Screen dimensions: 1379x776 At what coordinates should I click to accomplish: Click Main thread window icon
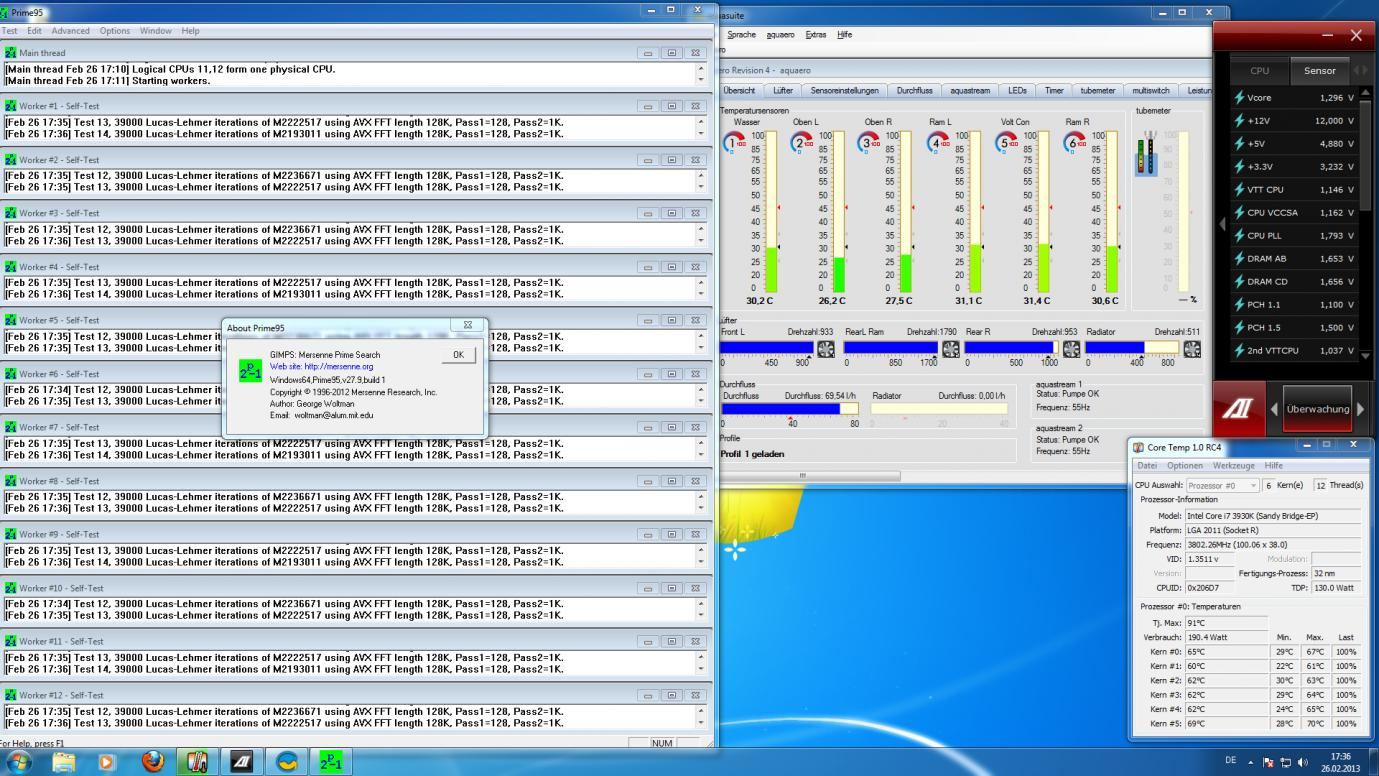[x=11, y=53]
